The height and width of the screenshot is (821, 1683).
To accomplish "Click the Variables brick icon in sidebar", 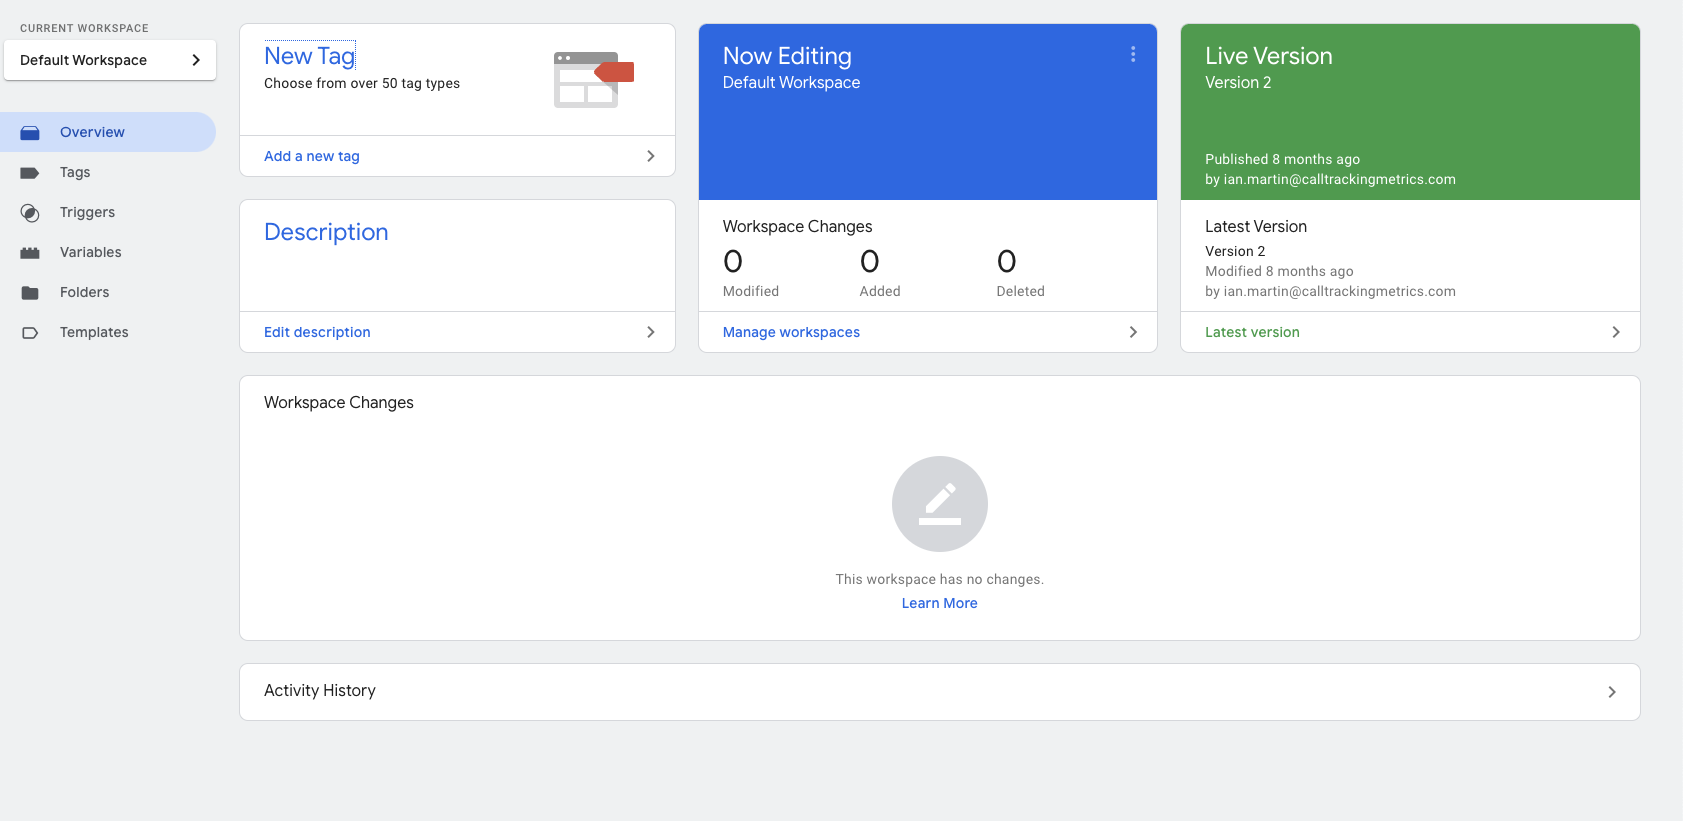I will coord(30,253).
